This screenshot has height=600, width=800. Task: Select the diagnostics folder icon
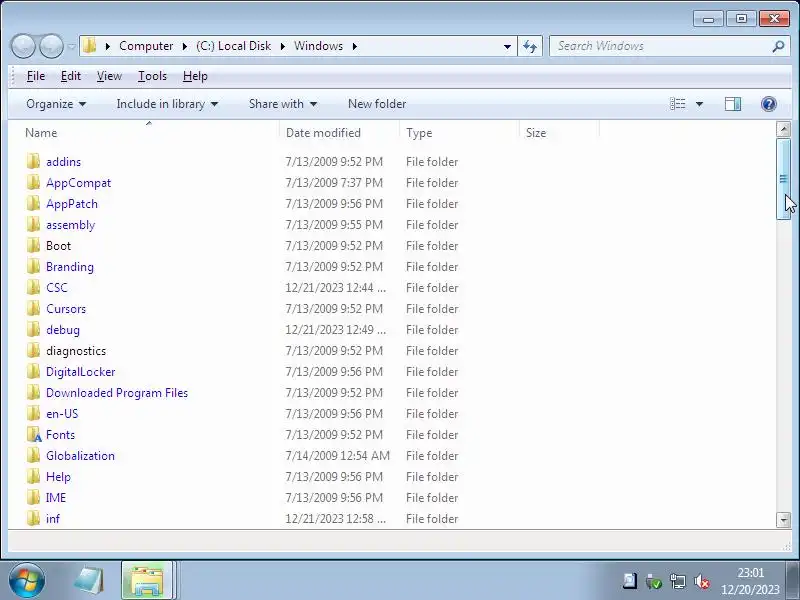click(33, 351)
